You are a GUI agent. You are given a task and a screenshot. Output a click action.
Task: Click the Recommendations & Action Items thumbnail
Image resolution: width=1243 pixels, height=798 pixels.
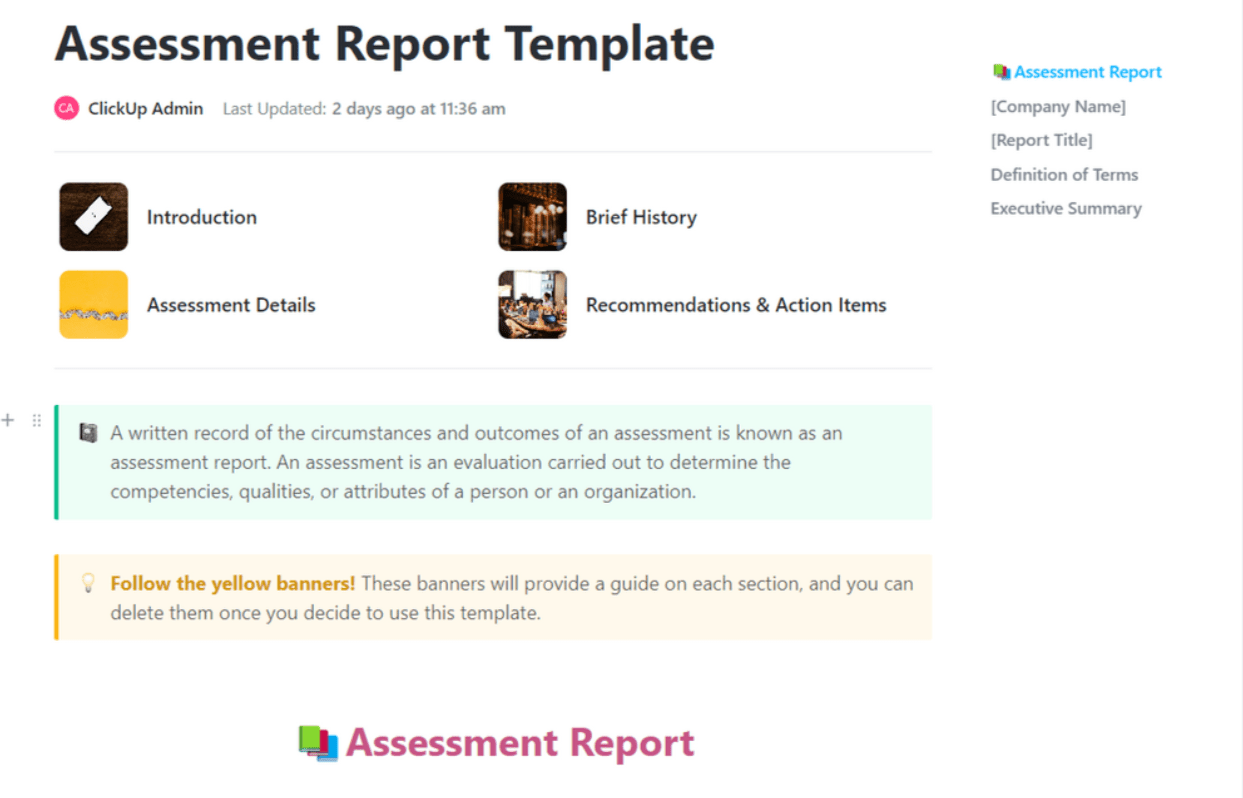(x=532, y=305)
